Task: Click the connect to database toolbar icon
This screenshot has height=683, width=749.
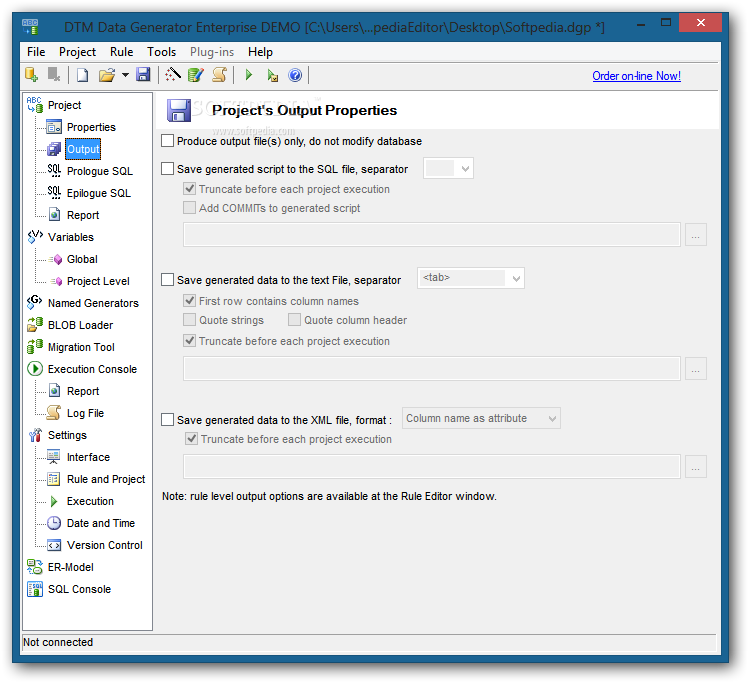Action: click(x=32, y=75)
